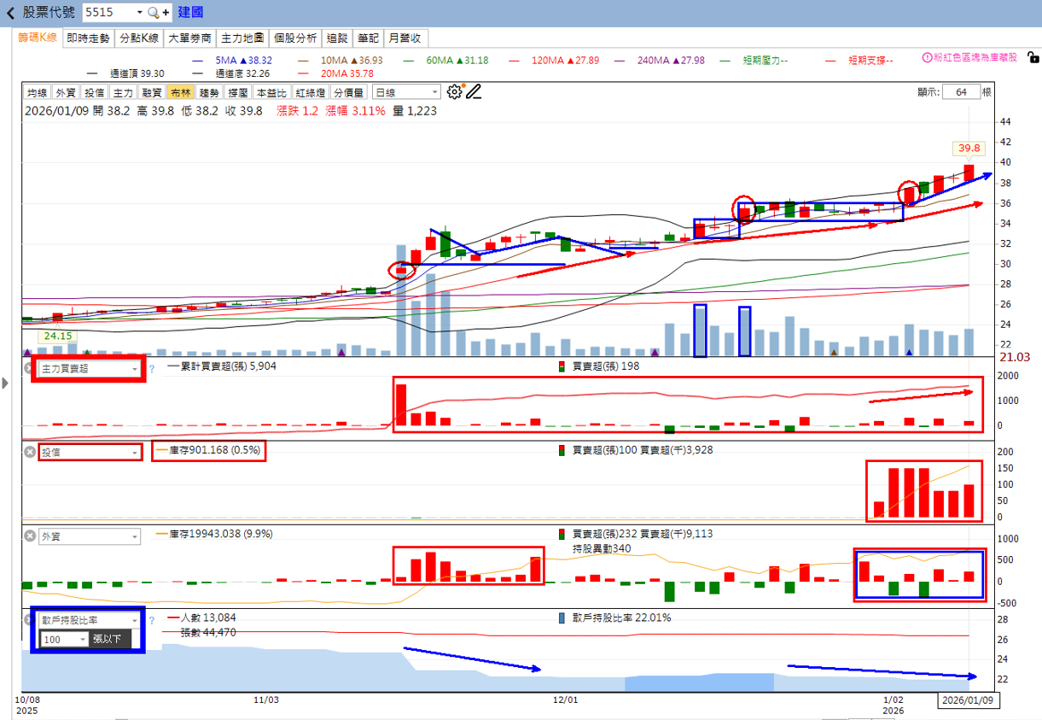This screenshot has width=1042, height=720.
Task: Click the 2026/01/09 date marker
Action: point(968,700)
